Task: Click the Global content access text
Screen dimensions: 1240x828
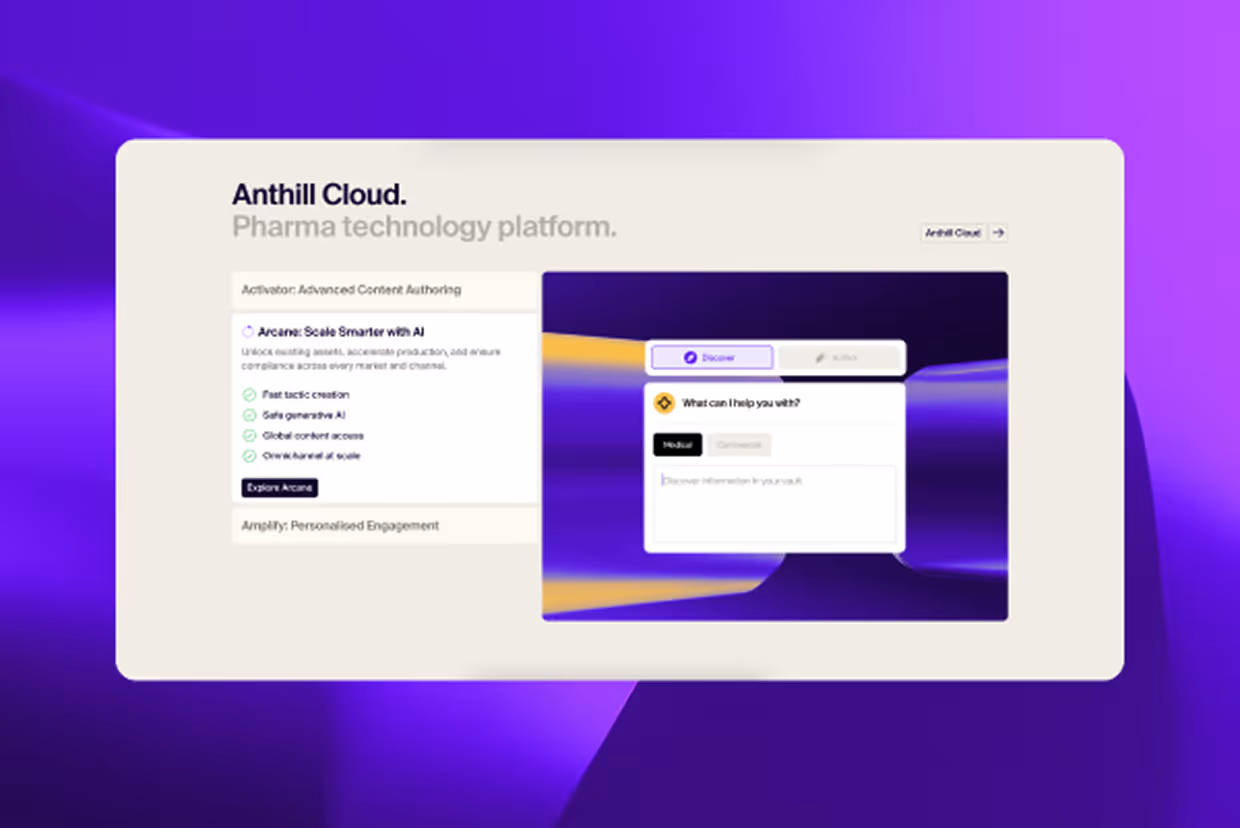Action: pos(313,436)
